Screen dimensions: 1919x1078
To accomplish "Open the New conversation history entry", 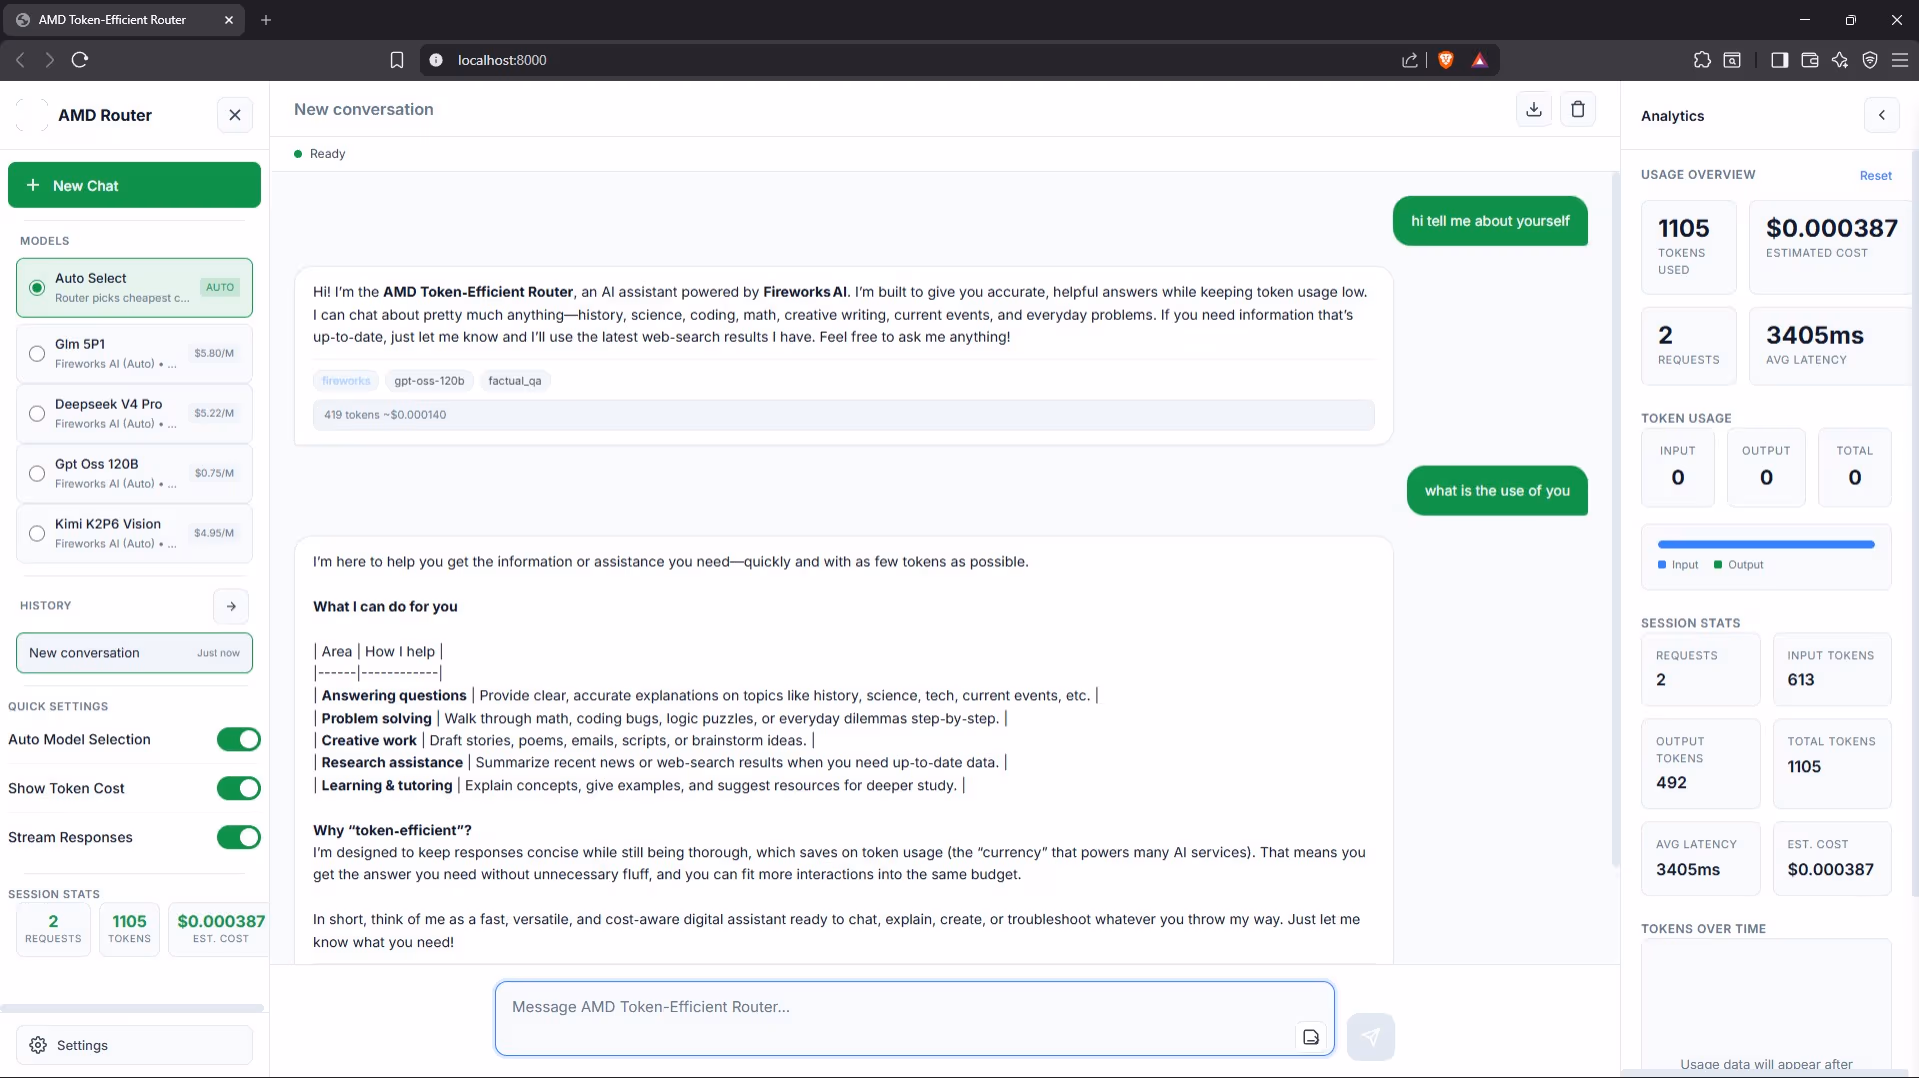I will click(x=134, y=653).
